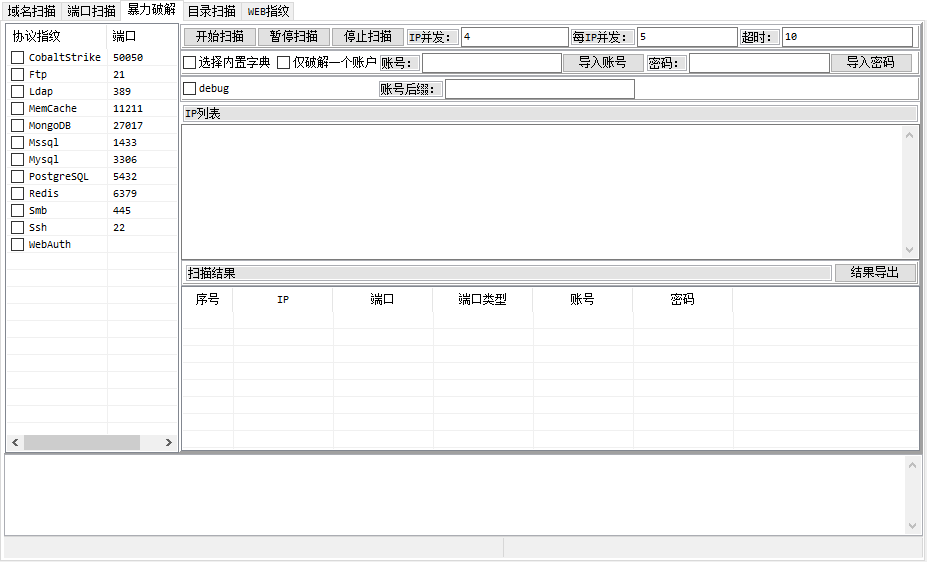The width and height of the screenshot is (927, 562).
Task: Click the 账号 column header in results
Action: click(582, 300)
